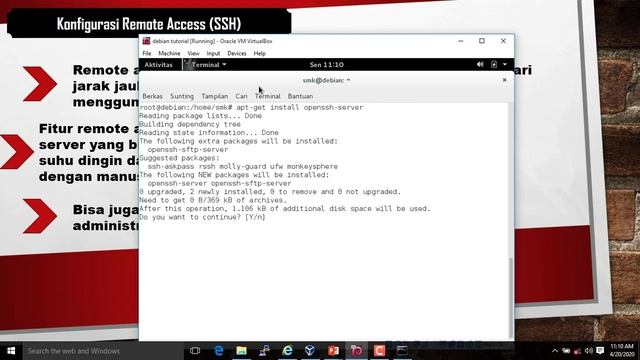
Task: Maximize the VirtualBox window
Action: [x=482, y=41]
